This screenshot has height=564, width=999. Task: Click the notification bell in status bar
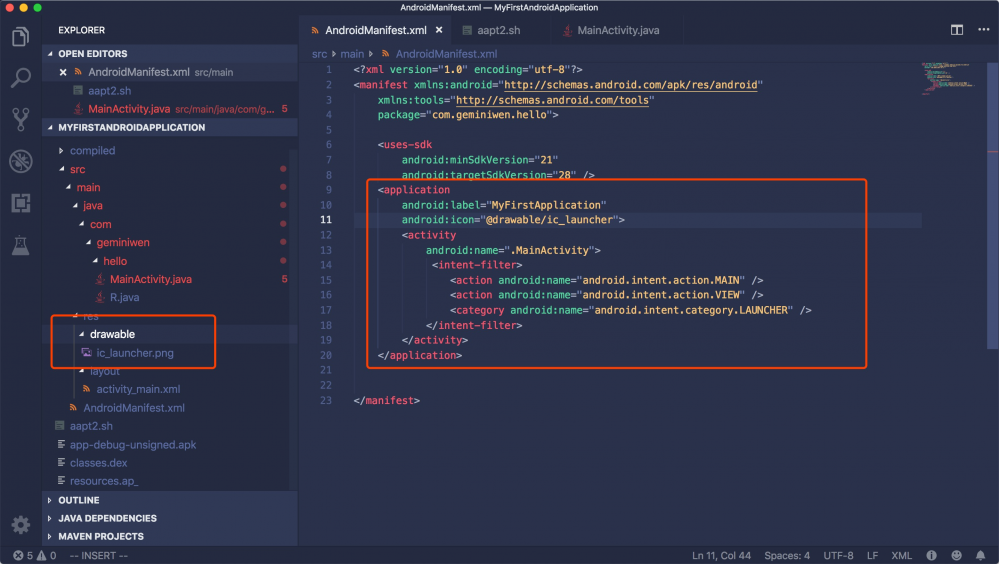[x=982, y=555]
